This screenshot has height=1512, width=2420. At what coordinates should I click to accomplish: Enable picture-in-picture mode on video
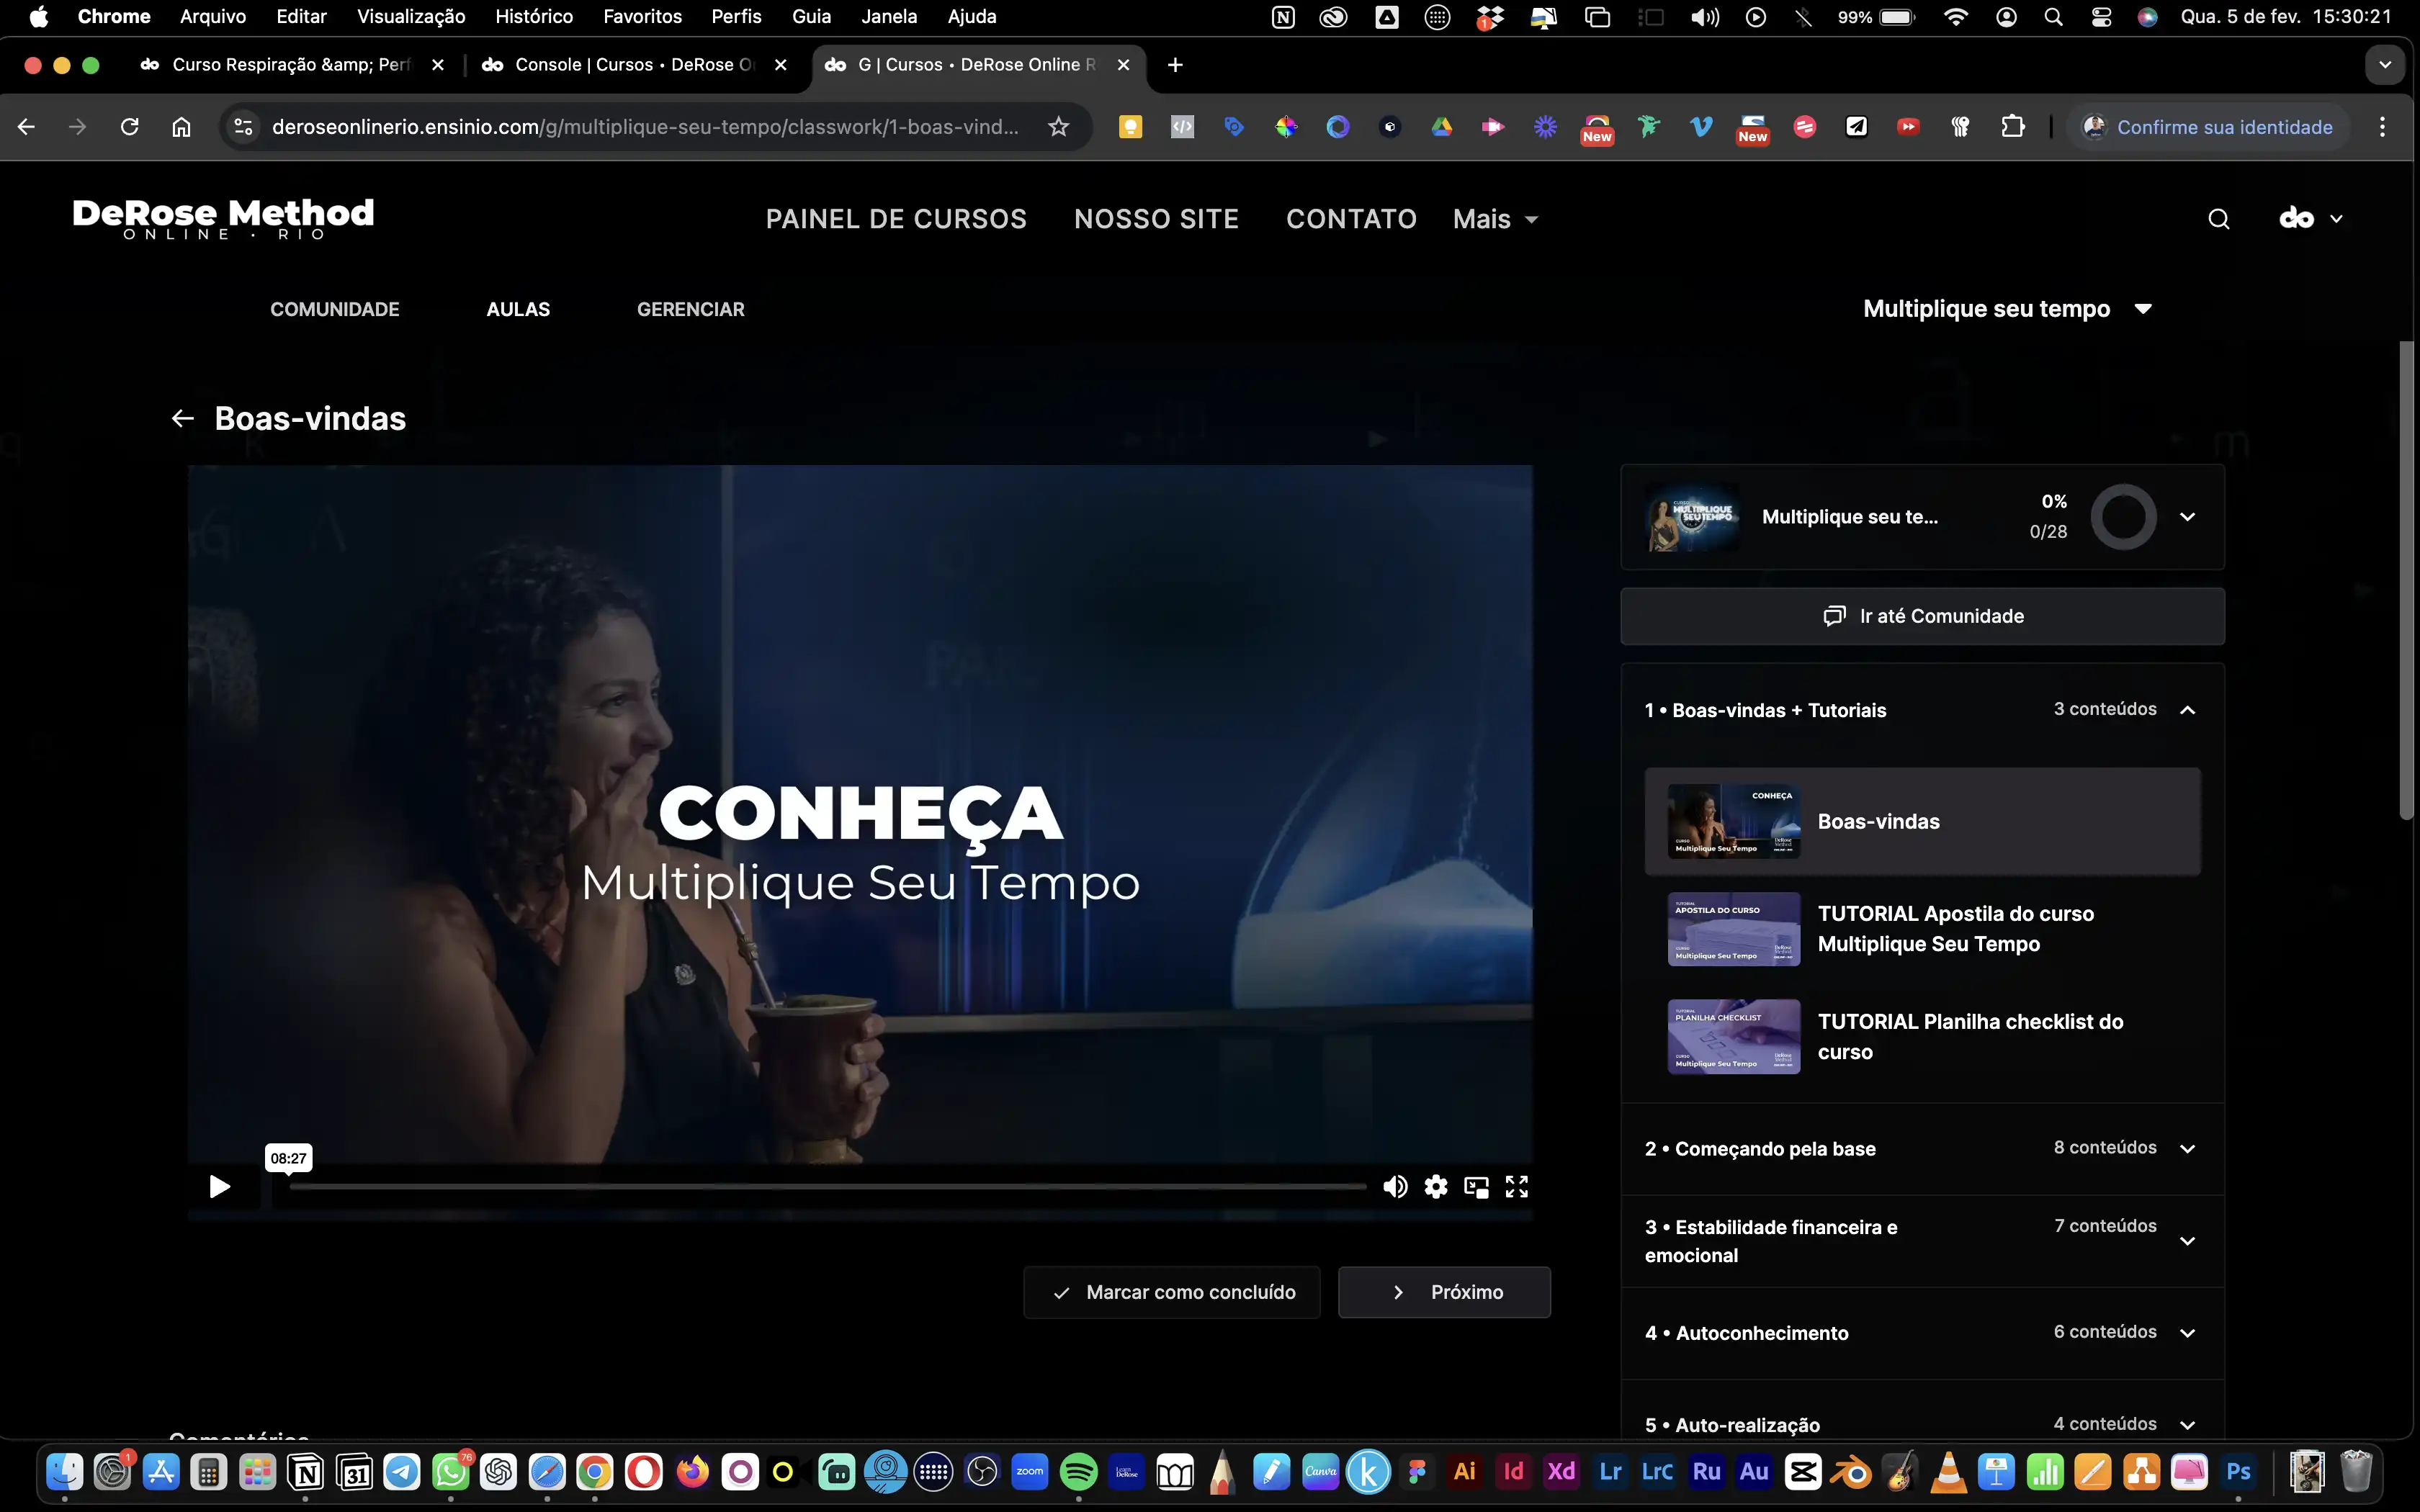coord(1476,1187)
